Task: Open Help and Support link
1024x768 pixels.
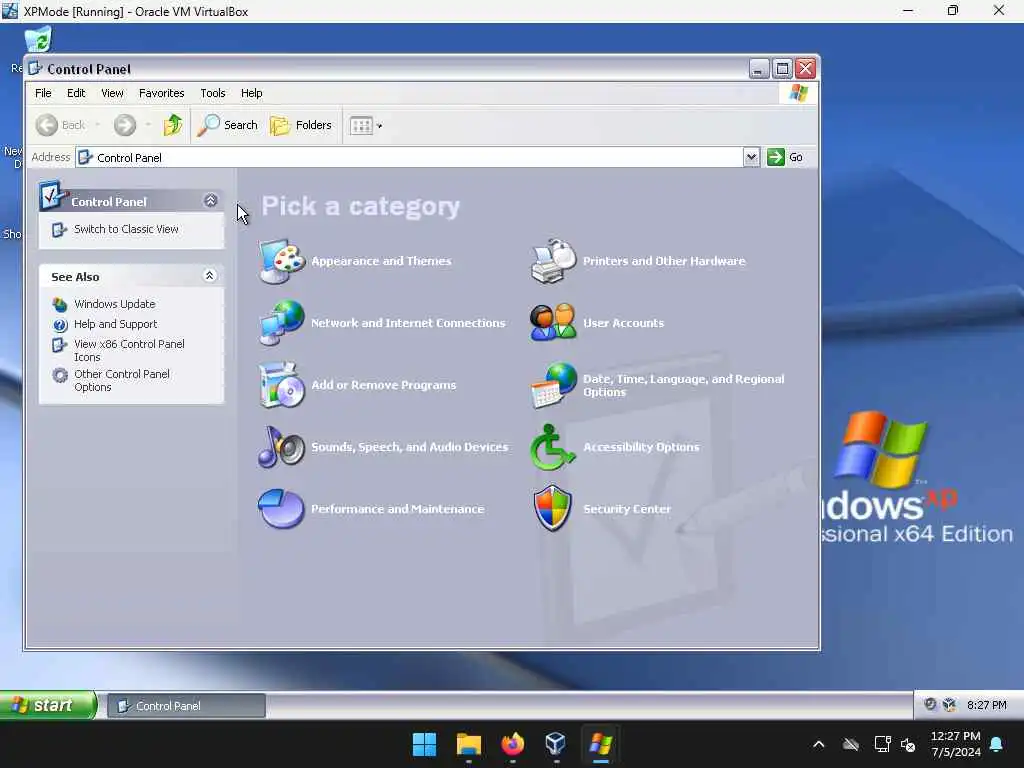Action: 116,325
